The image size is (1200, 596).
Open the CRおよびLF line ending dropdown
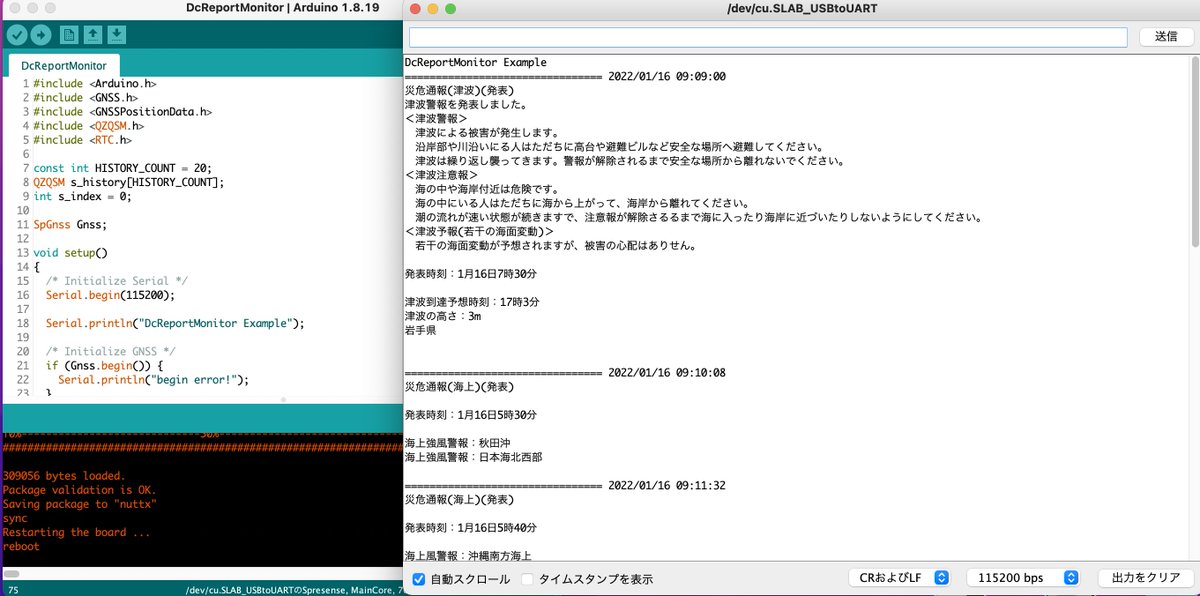pyautogui.click(x=899, y=578)
